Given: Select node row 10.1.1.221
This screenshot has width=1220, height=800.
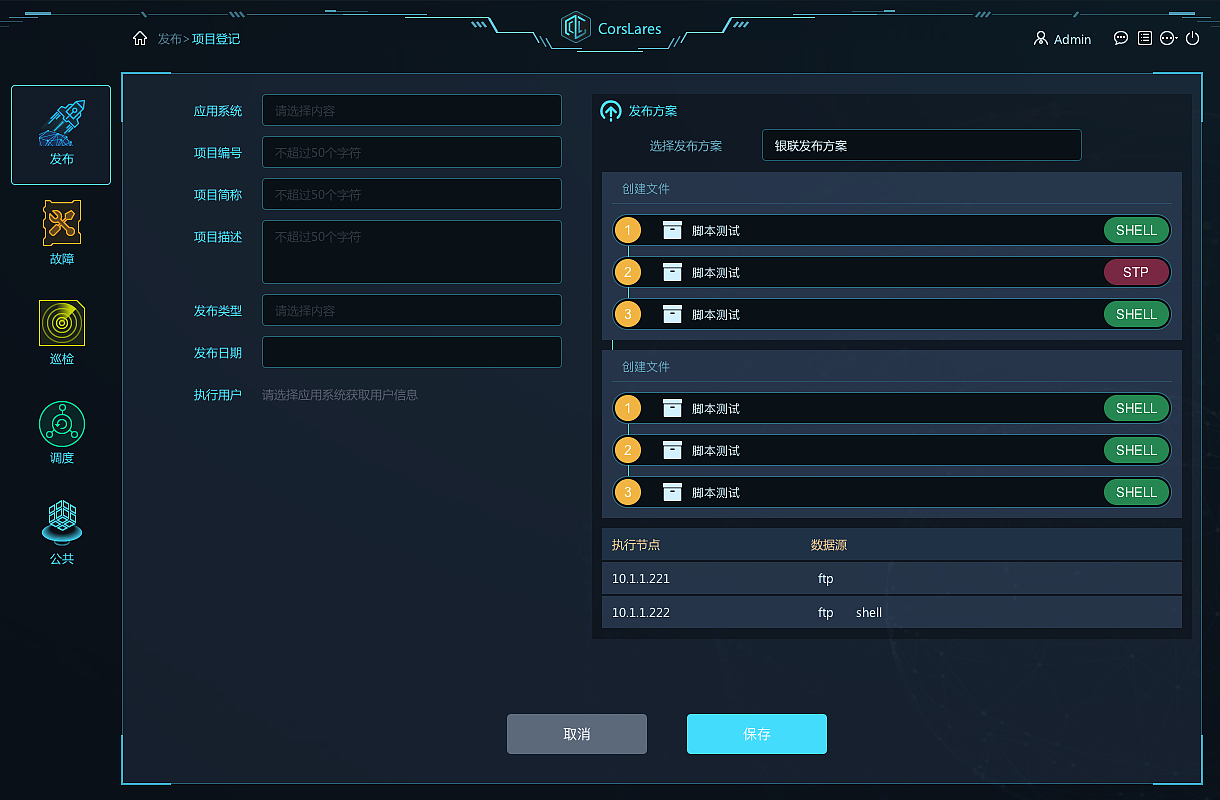Looking at the screenshot, I should click(x=892, y=579).
